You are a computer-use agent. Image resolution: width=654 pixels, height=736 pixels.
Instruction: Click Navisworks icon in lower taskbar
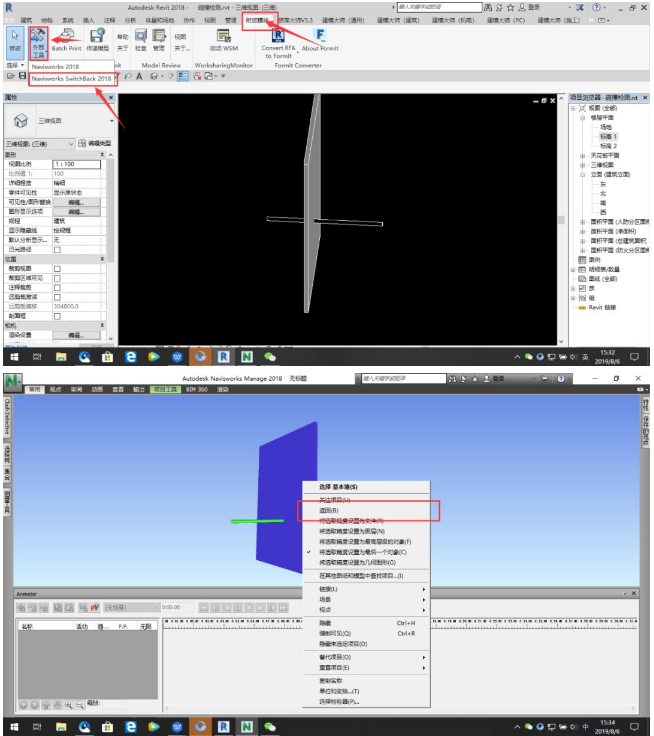247,727
